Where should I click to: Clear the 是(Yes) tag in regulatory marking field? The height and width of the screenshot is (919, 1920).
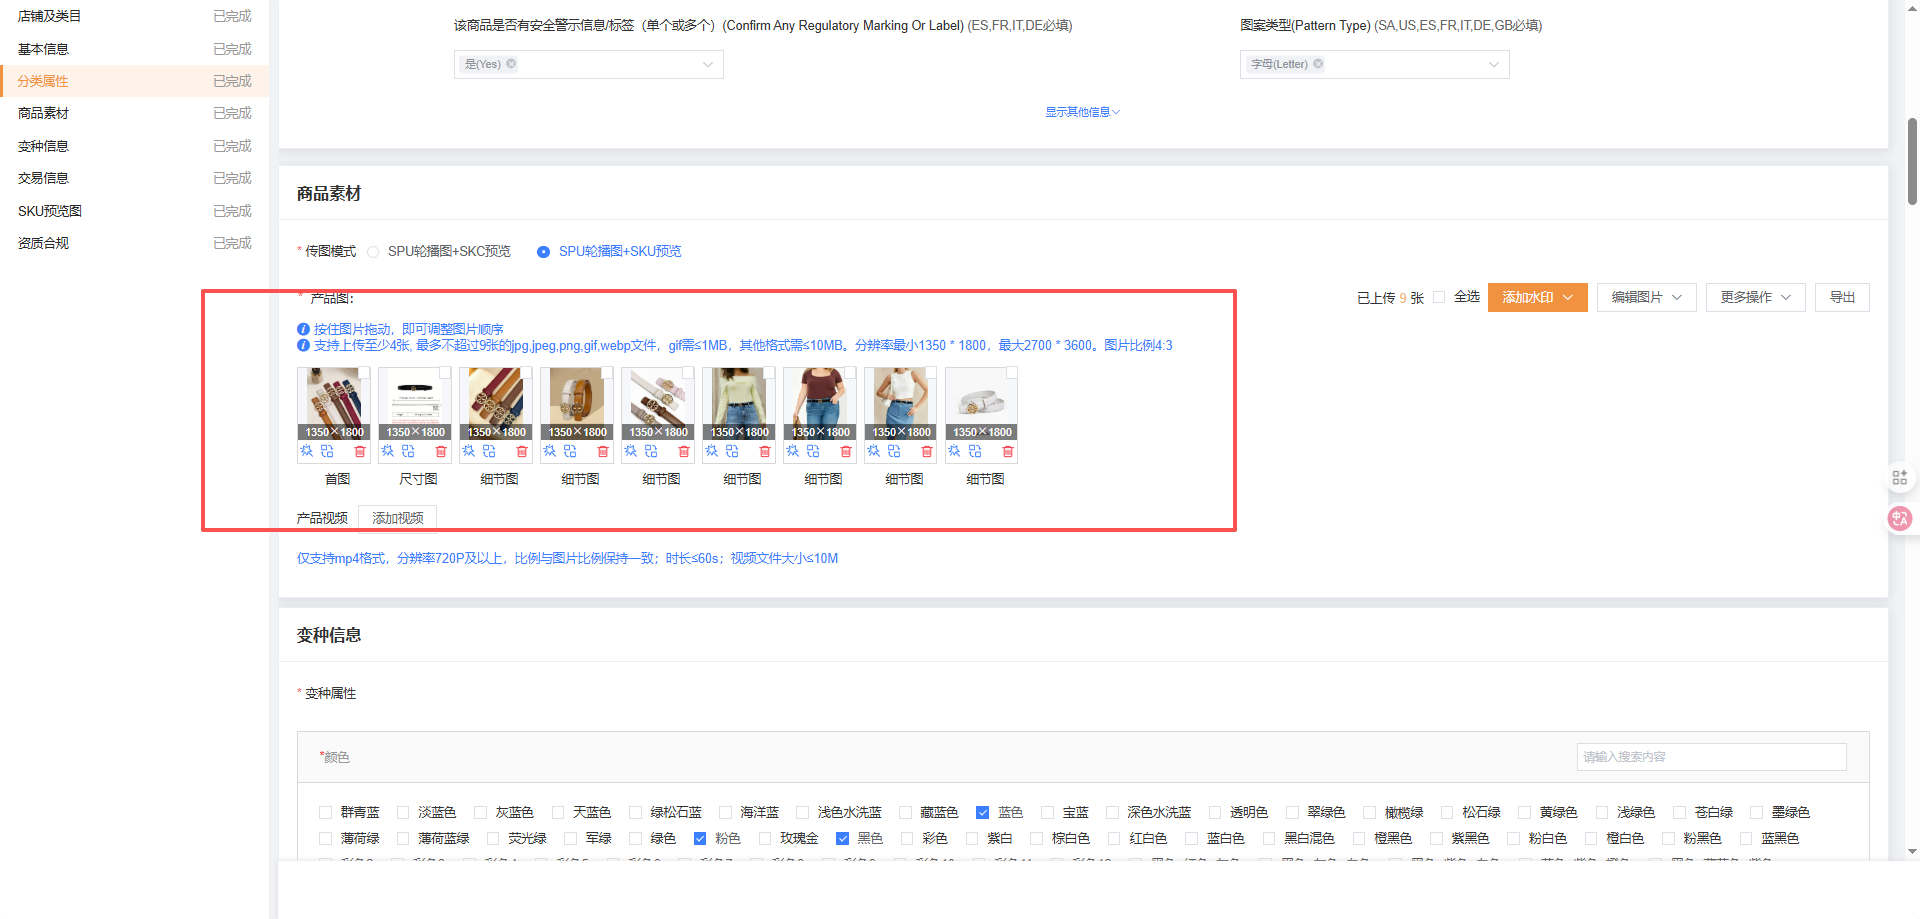511,64
